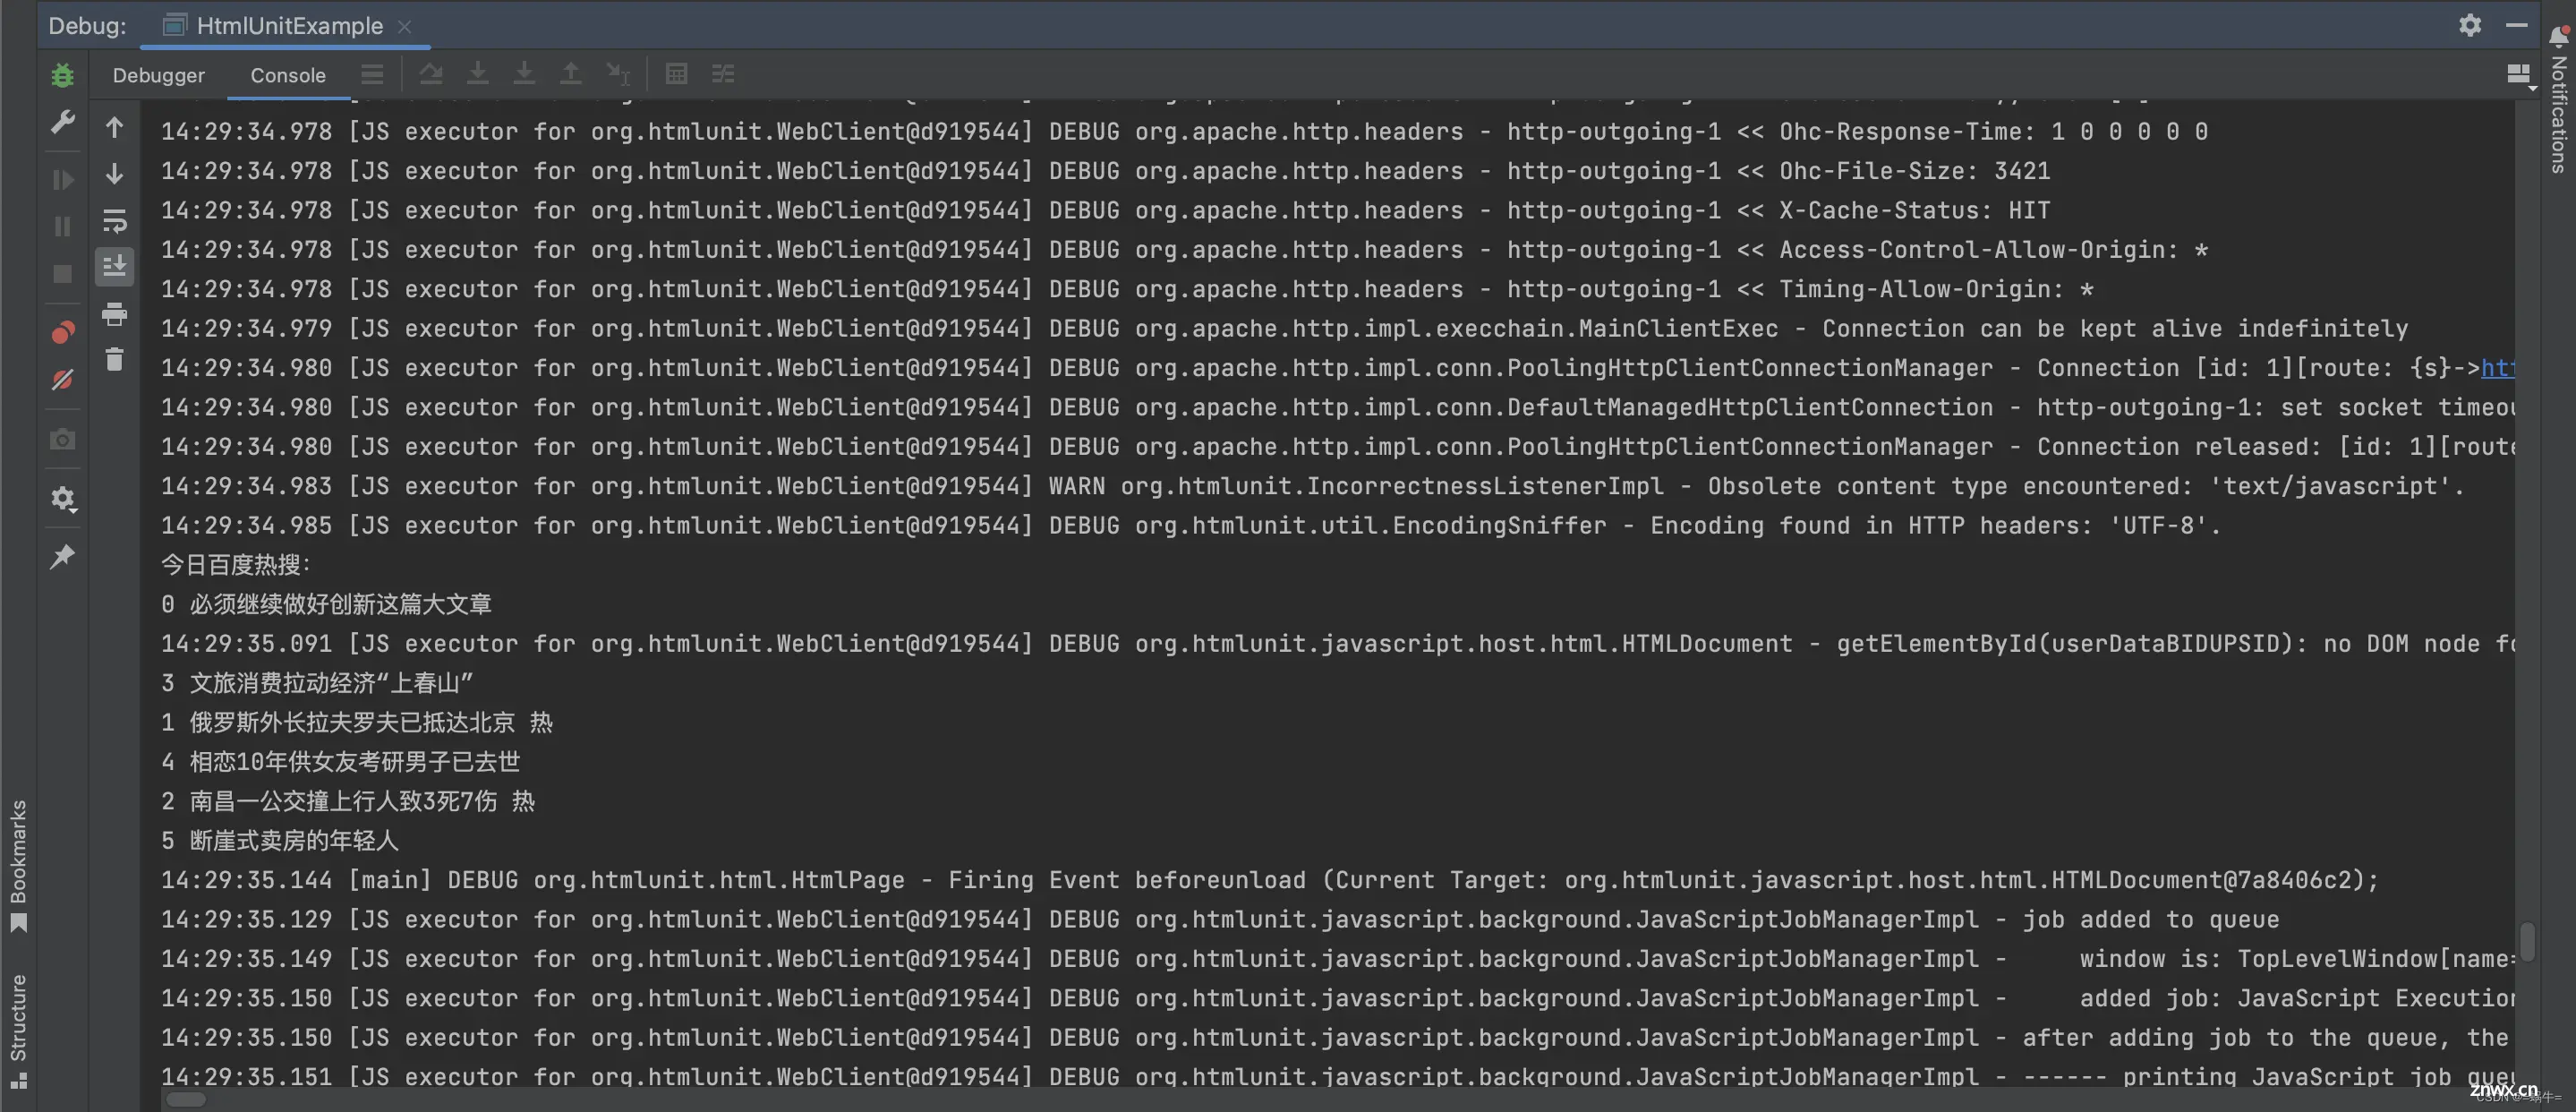The width and height of the screenshot is (2576, 1112).
Task: Open the Debug panel options gear
Action: pos(2470,25)
